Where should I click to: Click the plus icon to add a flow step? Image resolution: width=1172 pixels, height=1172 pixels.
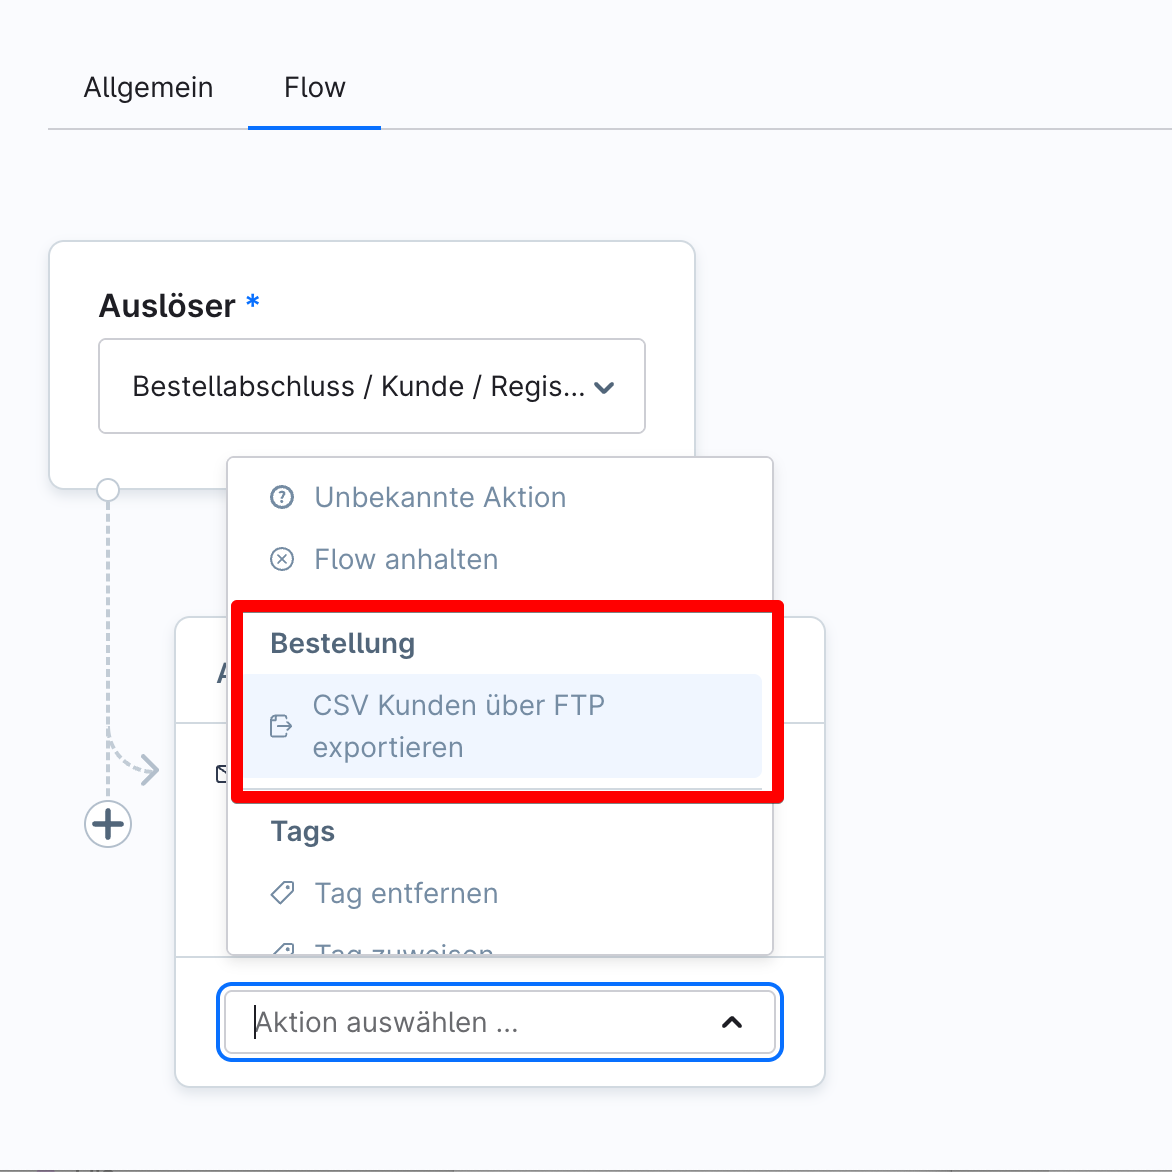click(x=107, y=824)
